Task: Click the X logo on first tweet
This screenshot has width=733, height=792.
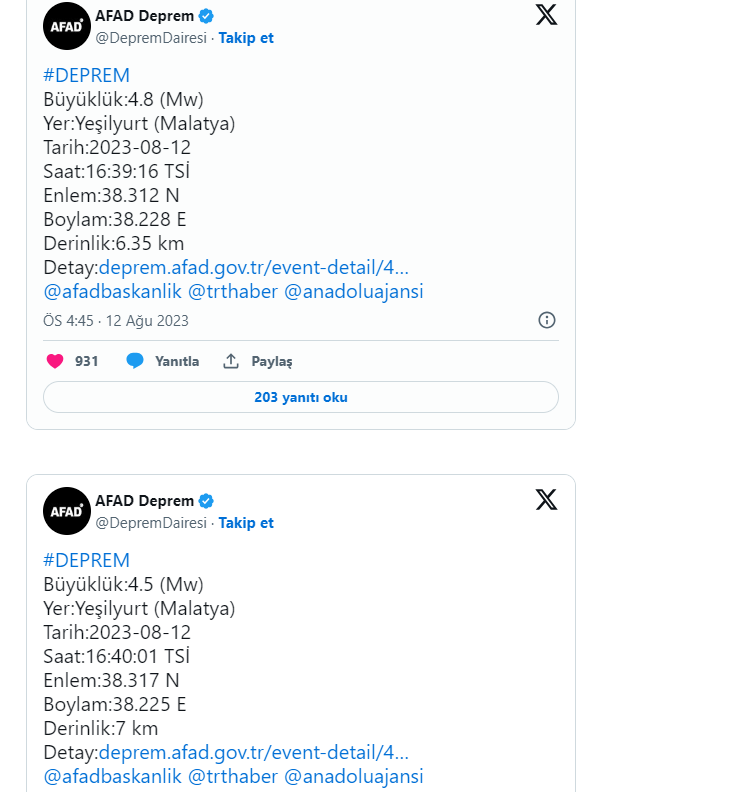Action: [x=546, y=15]
